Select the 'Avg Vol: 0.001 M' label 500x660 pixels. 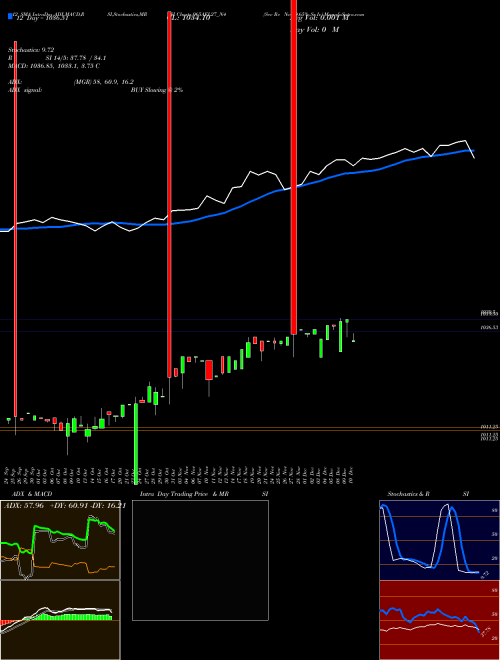[320, 18]
